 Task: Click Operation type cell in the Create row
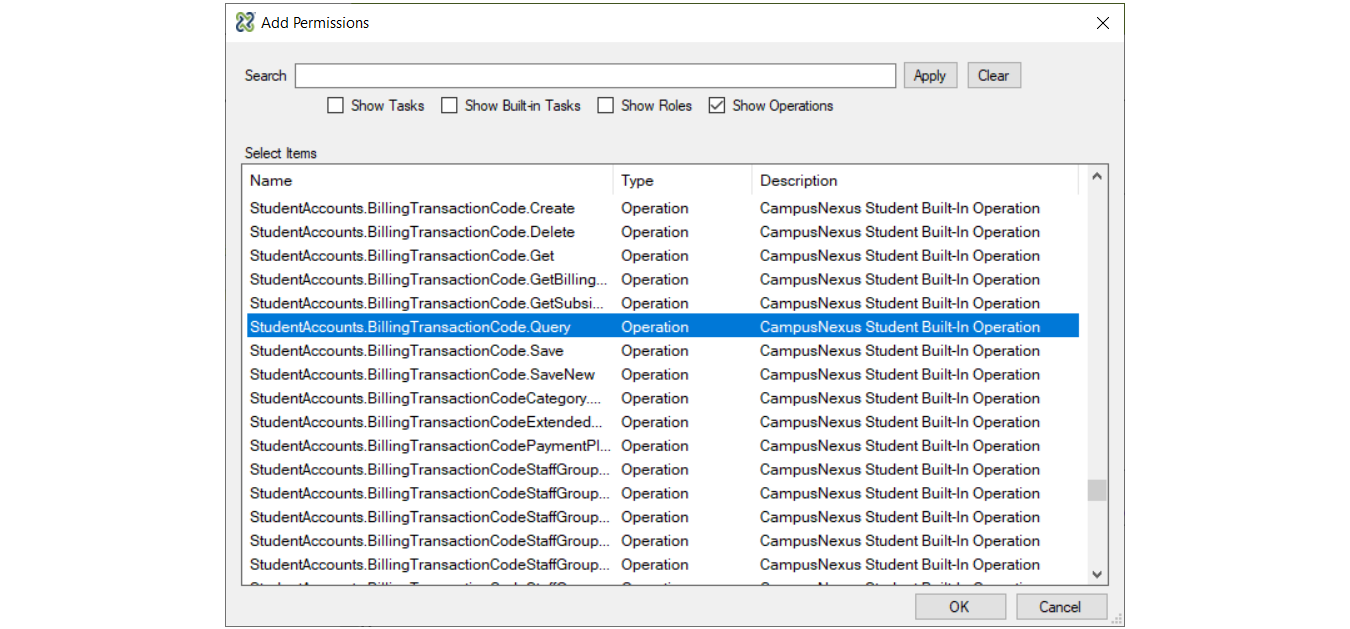(655, 208)
